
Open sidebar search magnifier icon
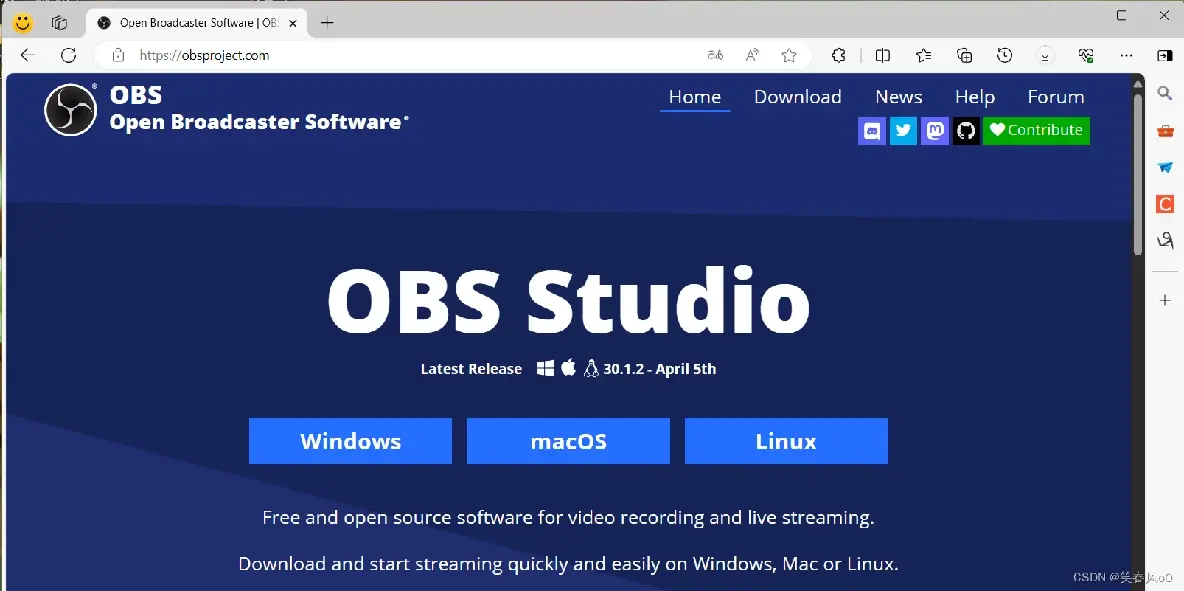tap(1164, 92)
